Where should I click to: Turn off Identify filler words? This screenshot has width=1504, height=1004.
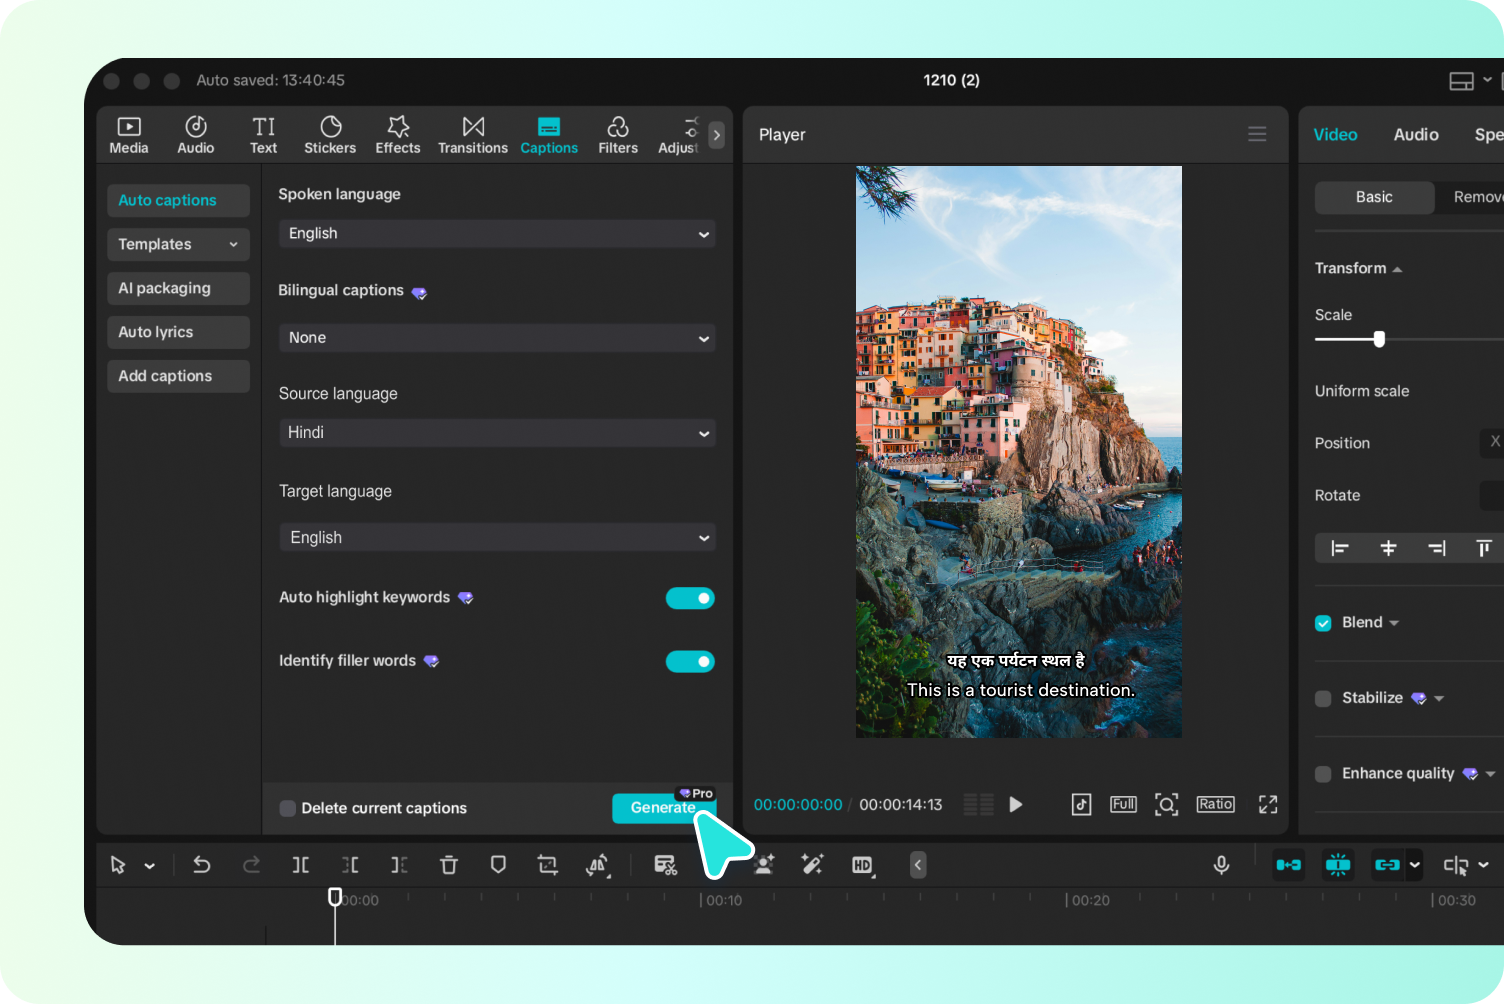pyautogui.click(x=690, y=661)
